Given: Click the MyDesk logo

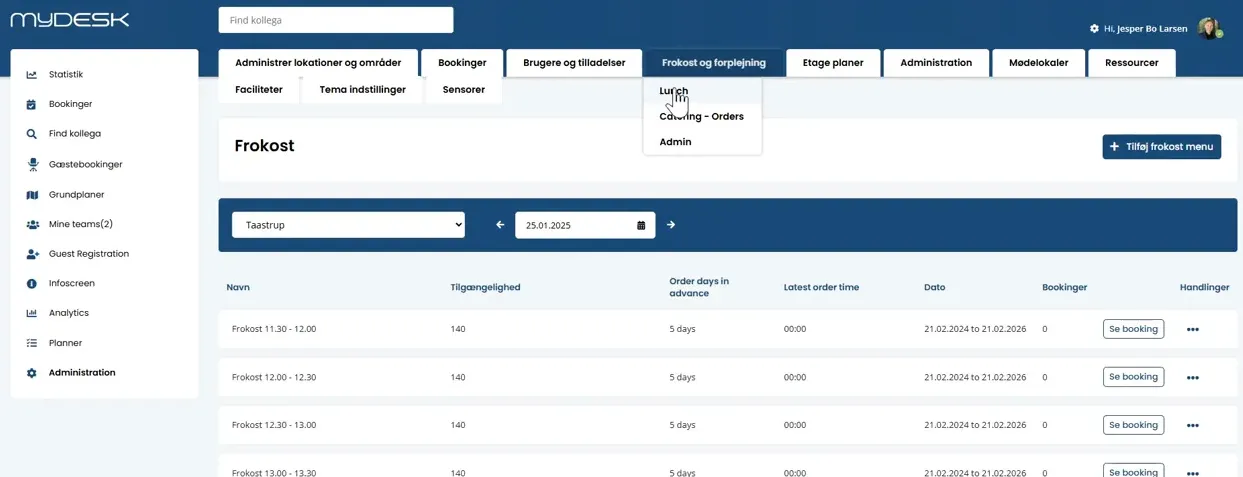Looking at the screenshot, I should pyautogui.click(x=70, y=19).
